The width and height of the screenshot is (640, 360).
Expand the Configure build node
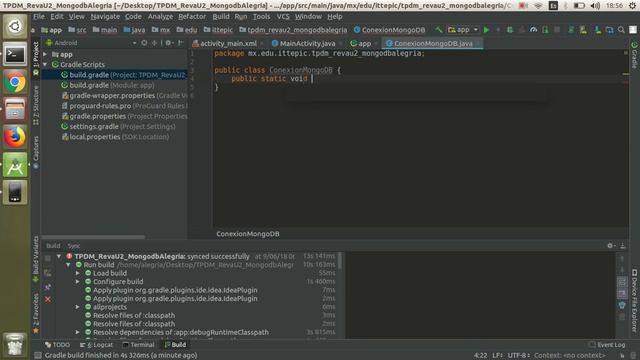pyautogui.click(x=78, y=282)
